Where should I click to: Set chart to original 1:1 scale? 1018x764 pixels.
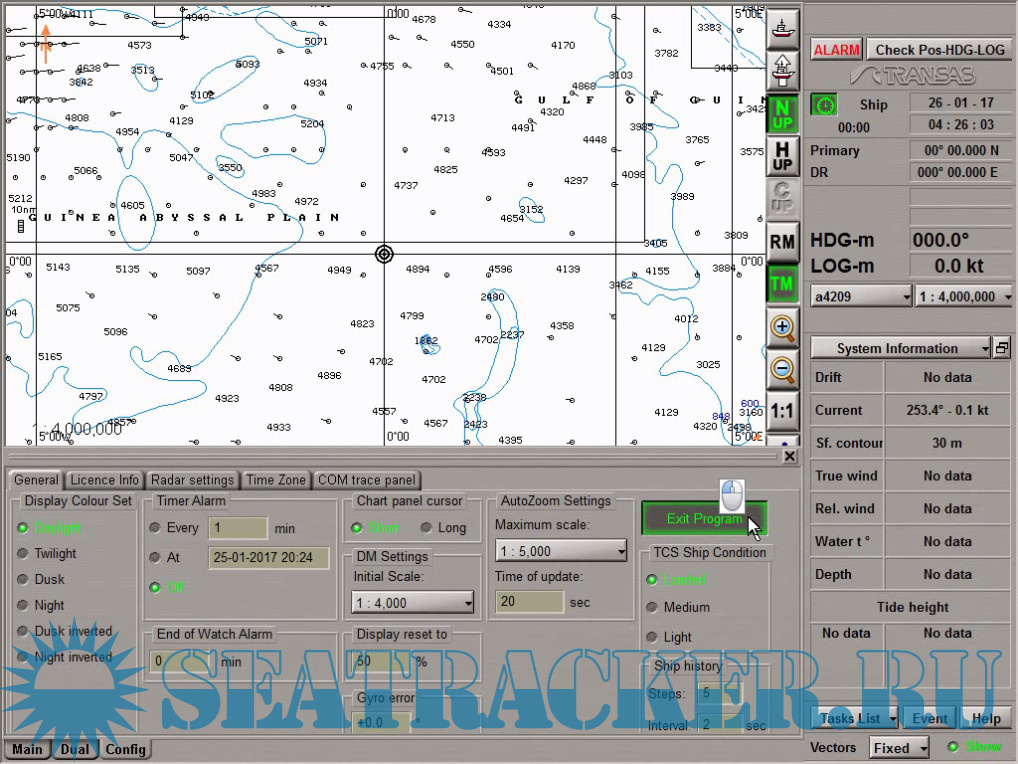click(782, 411)
